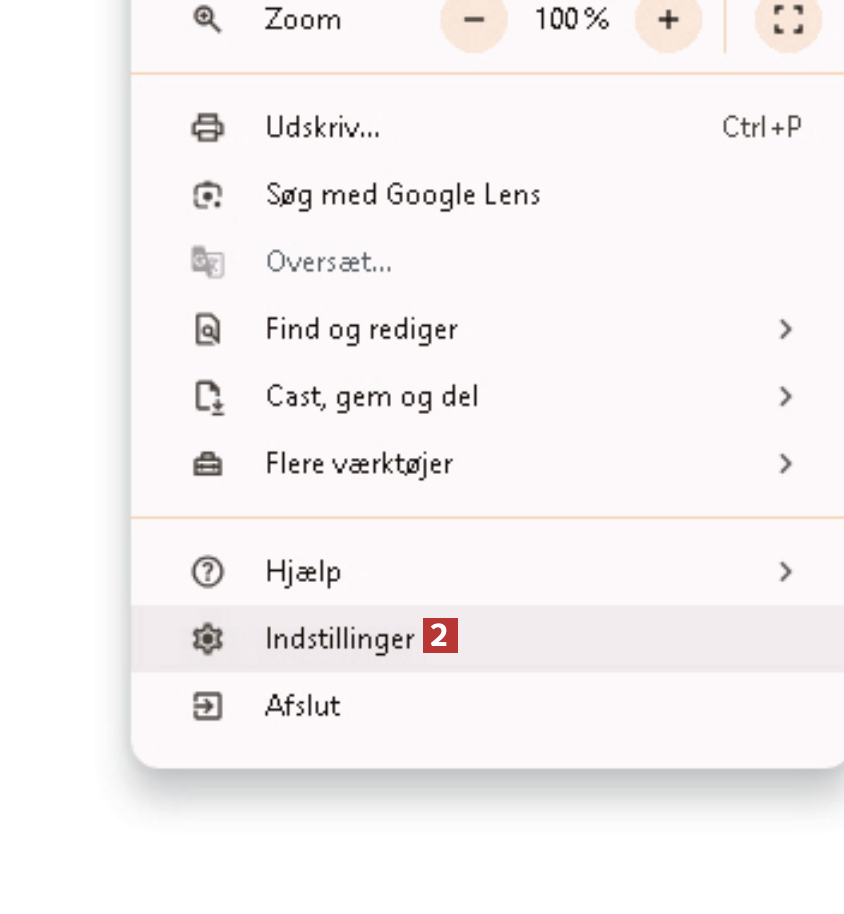The image size is (844, 914).
Task: Click the Indstillinger gear icon
Action: [x=207, y=639]
